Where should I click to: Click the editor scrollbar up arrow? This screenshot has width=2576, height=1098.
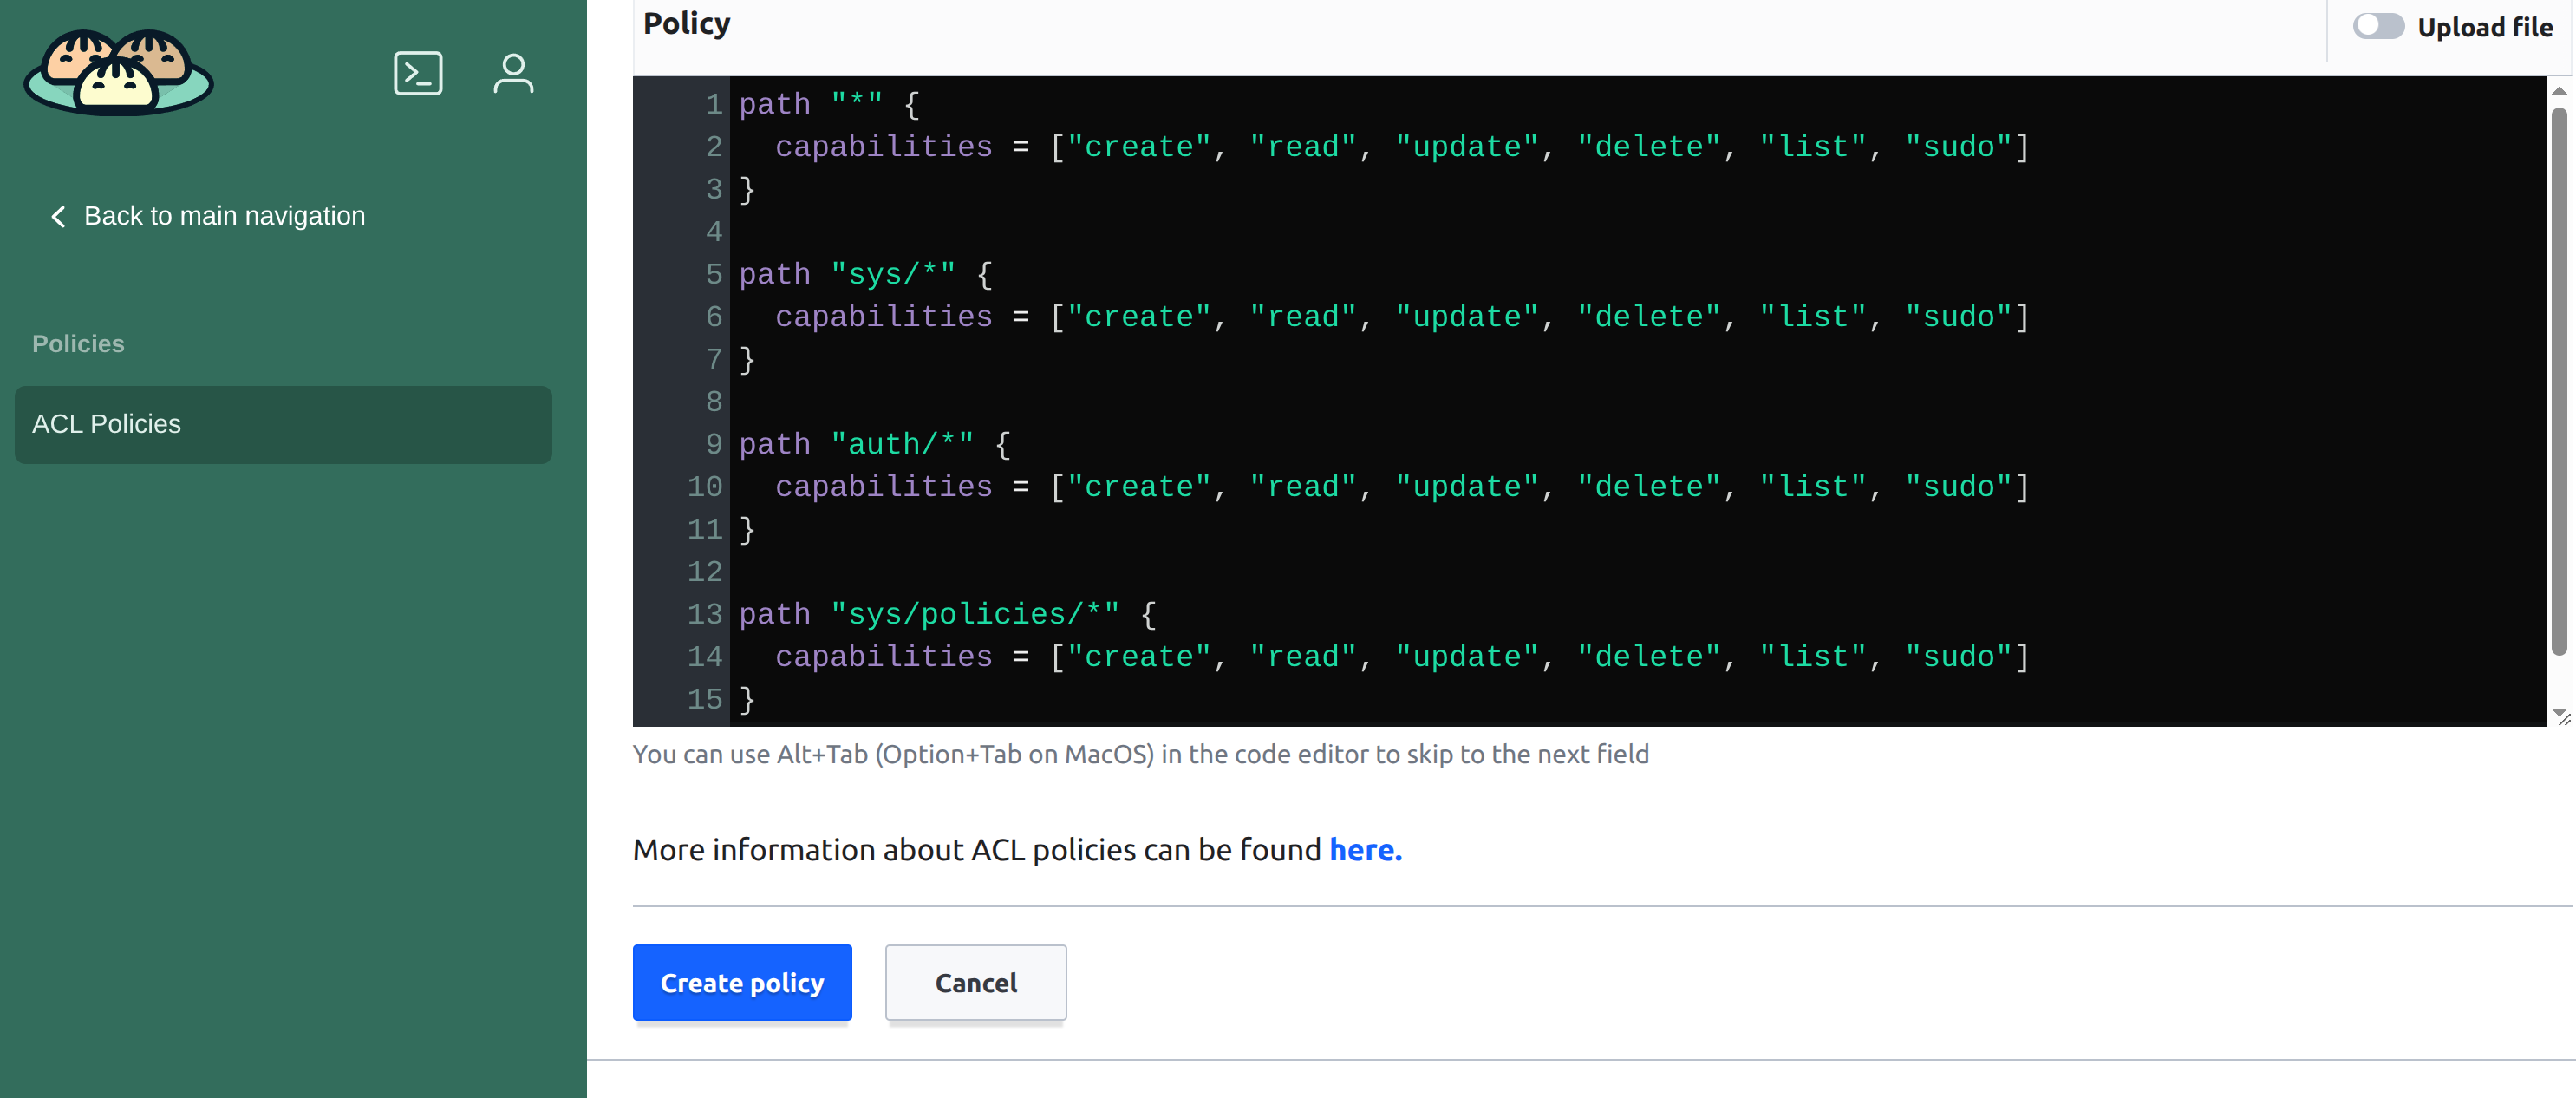(2559, 91)
